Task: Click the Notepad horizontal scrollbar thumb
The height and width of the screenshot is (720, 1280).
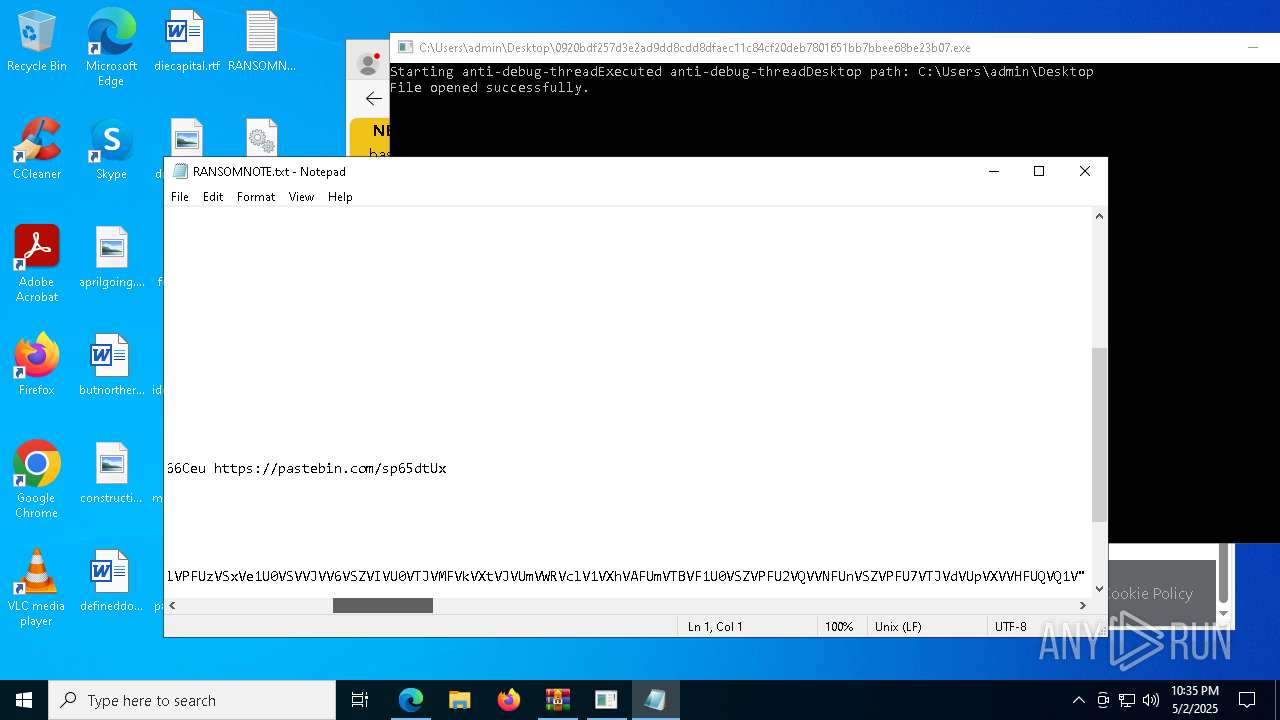Action: [x=383, y=605]
